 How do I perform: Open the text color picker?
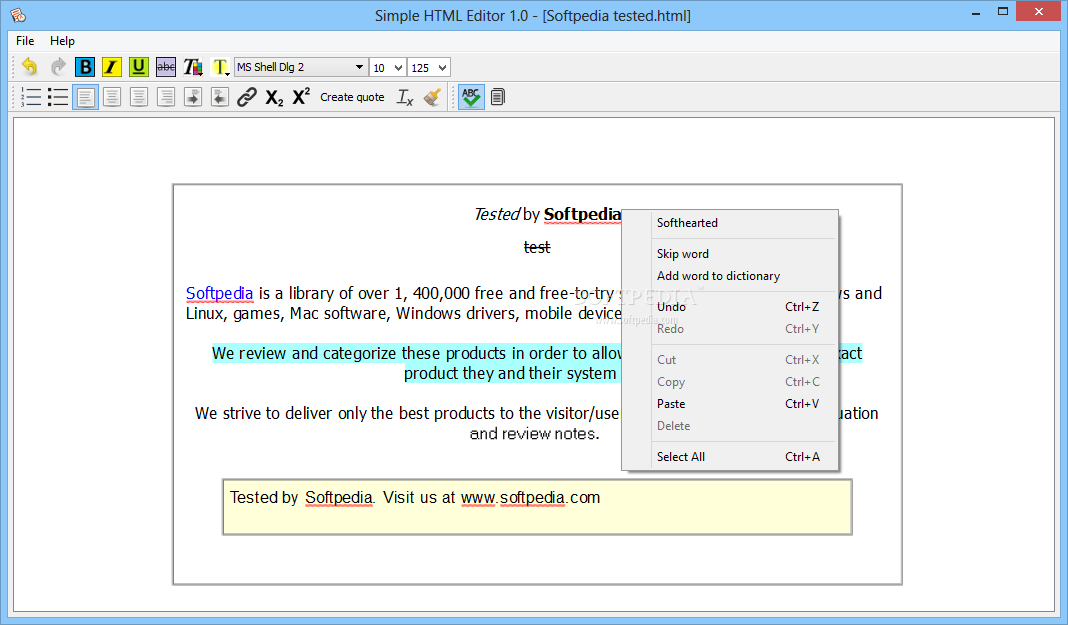pyautogui.click(x=193, y=67)
